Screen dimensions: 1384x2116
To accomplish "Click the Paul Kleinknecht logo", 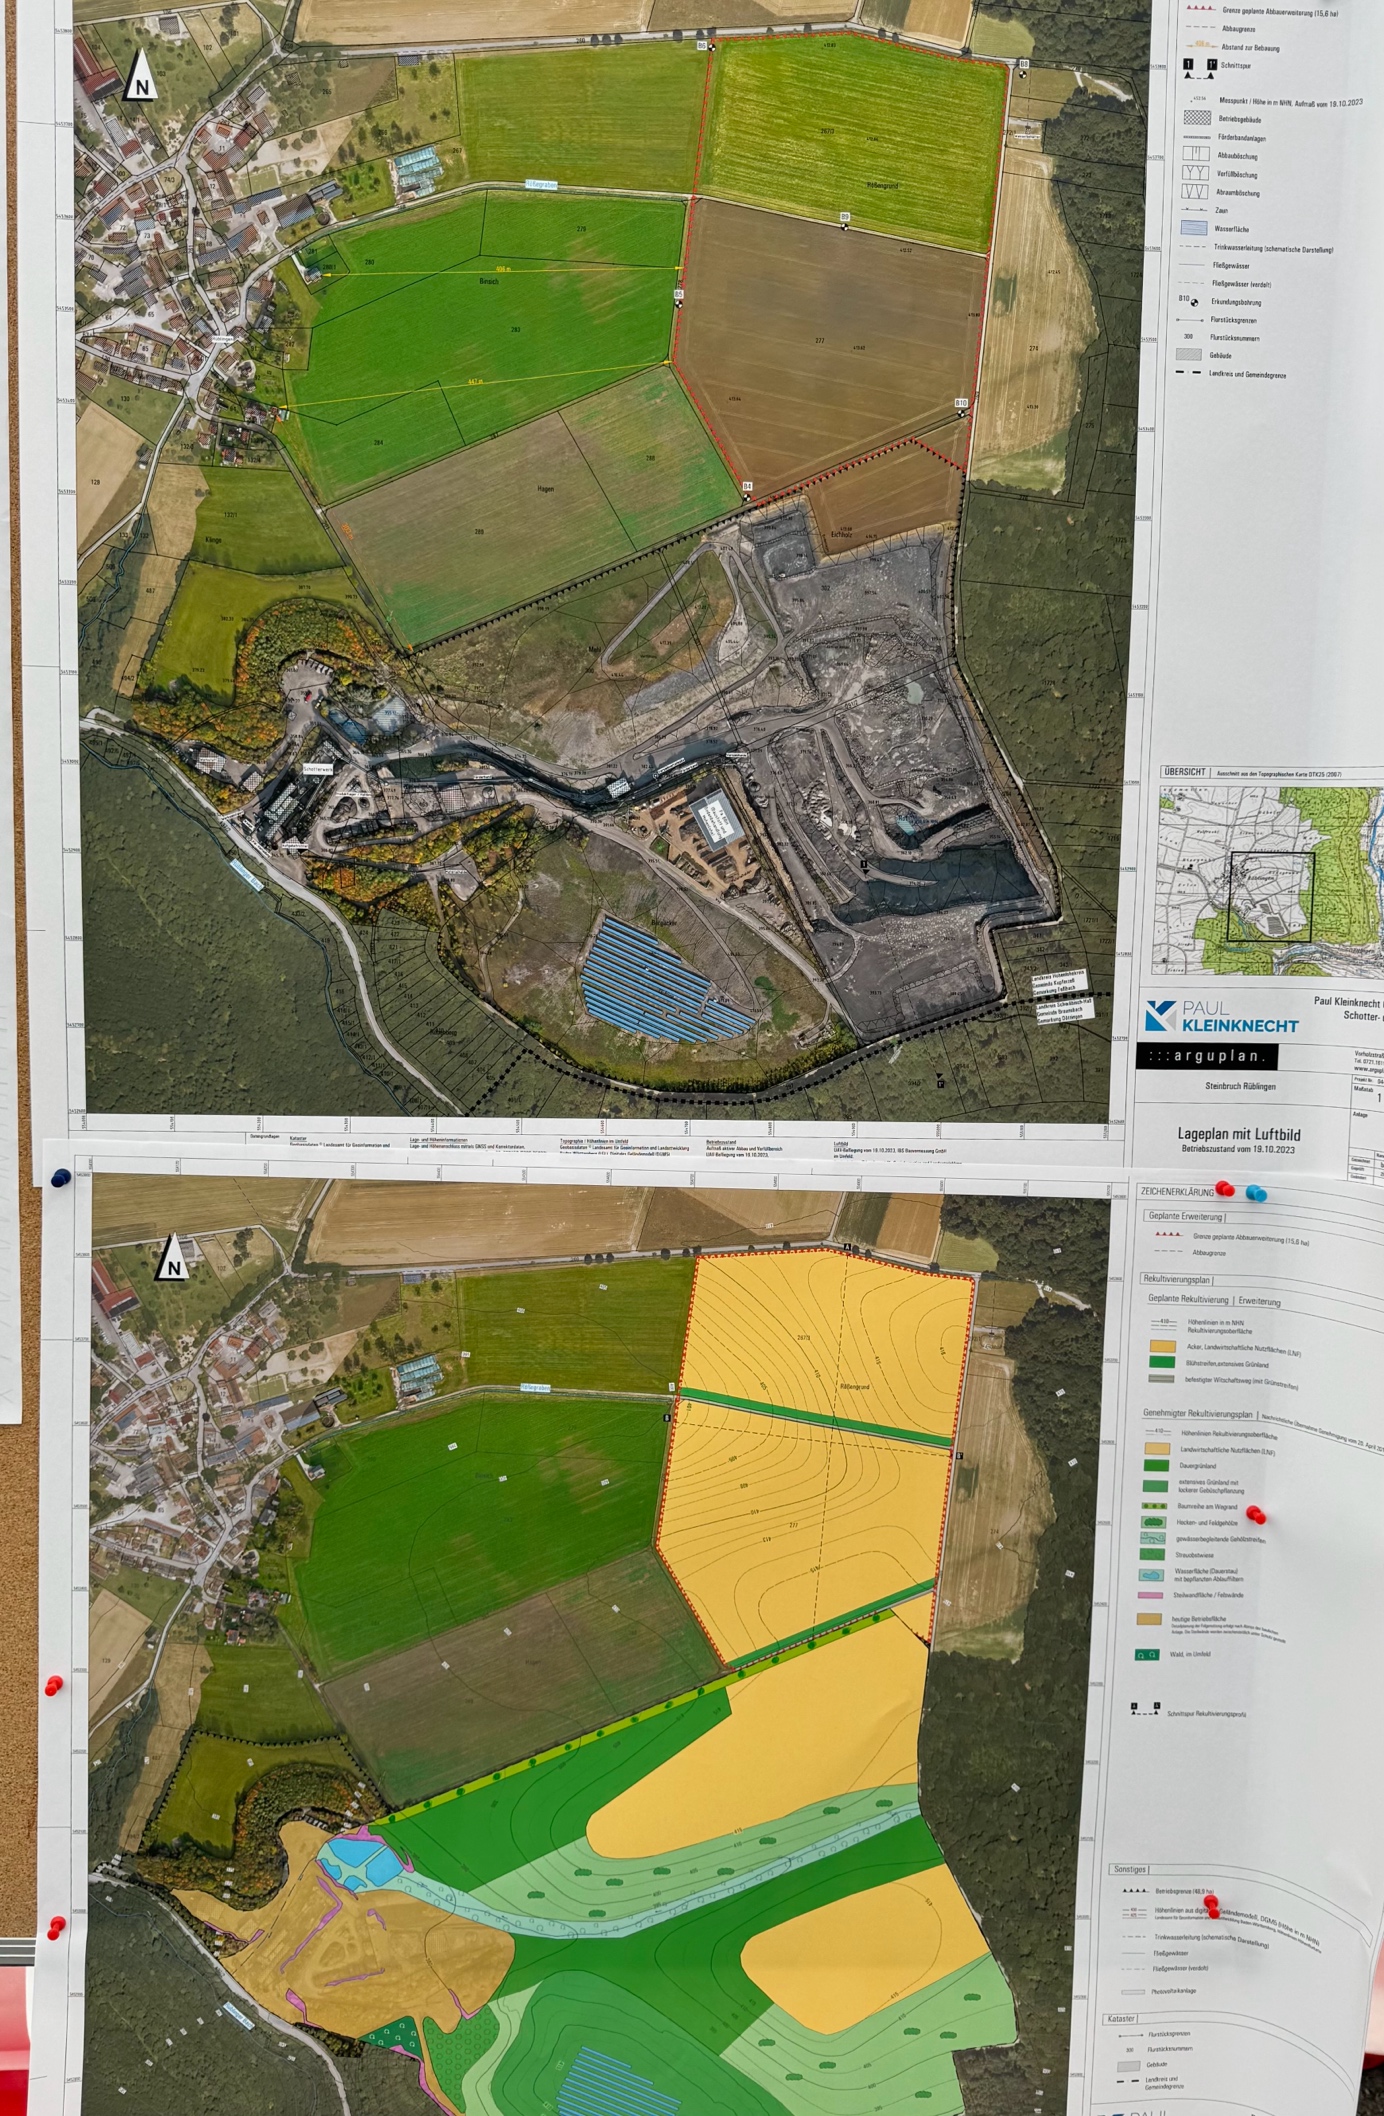I will point(1222,1016).
